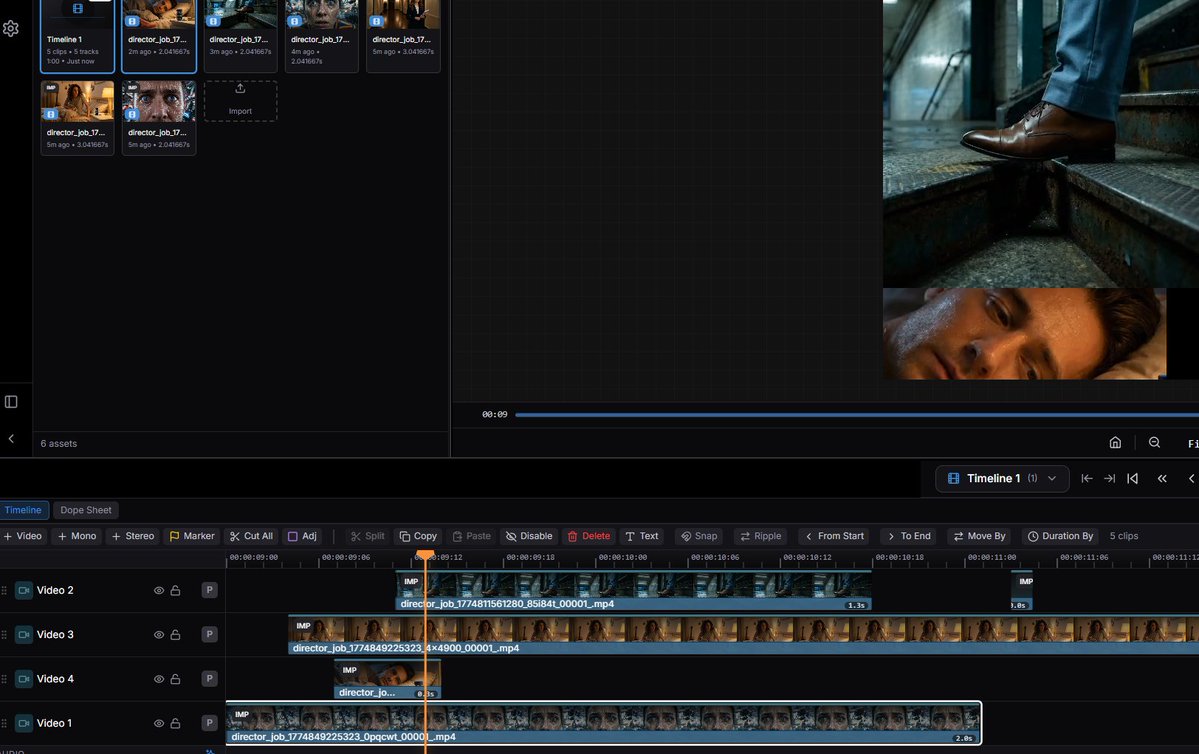This screenshot has width=1199, height=754.
Task: Click the Cut All scissors tool
Action: (251, 536)
